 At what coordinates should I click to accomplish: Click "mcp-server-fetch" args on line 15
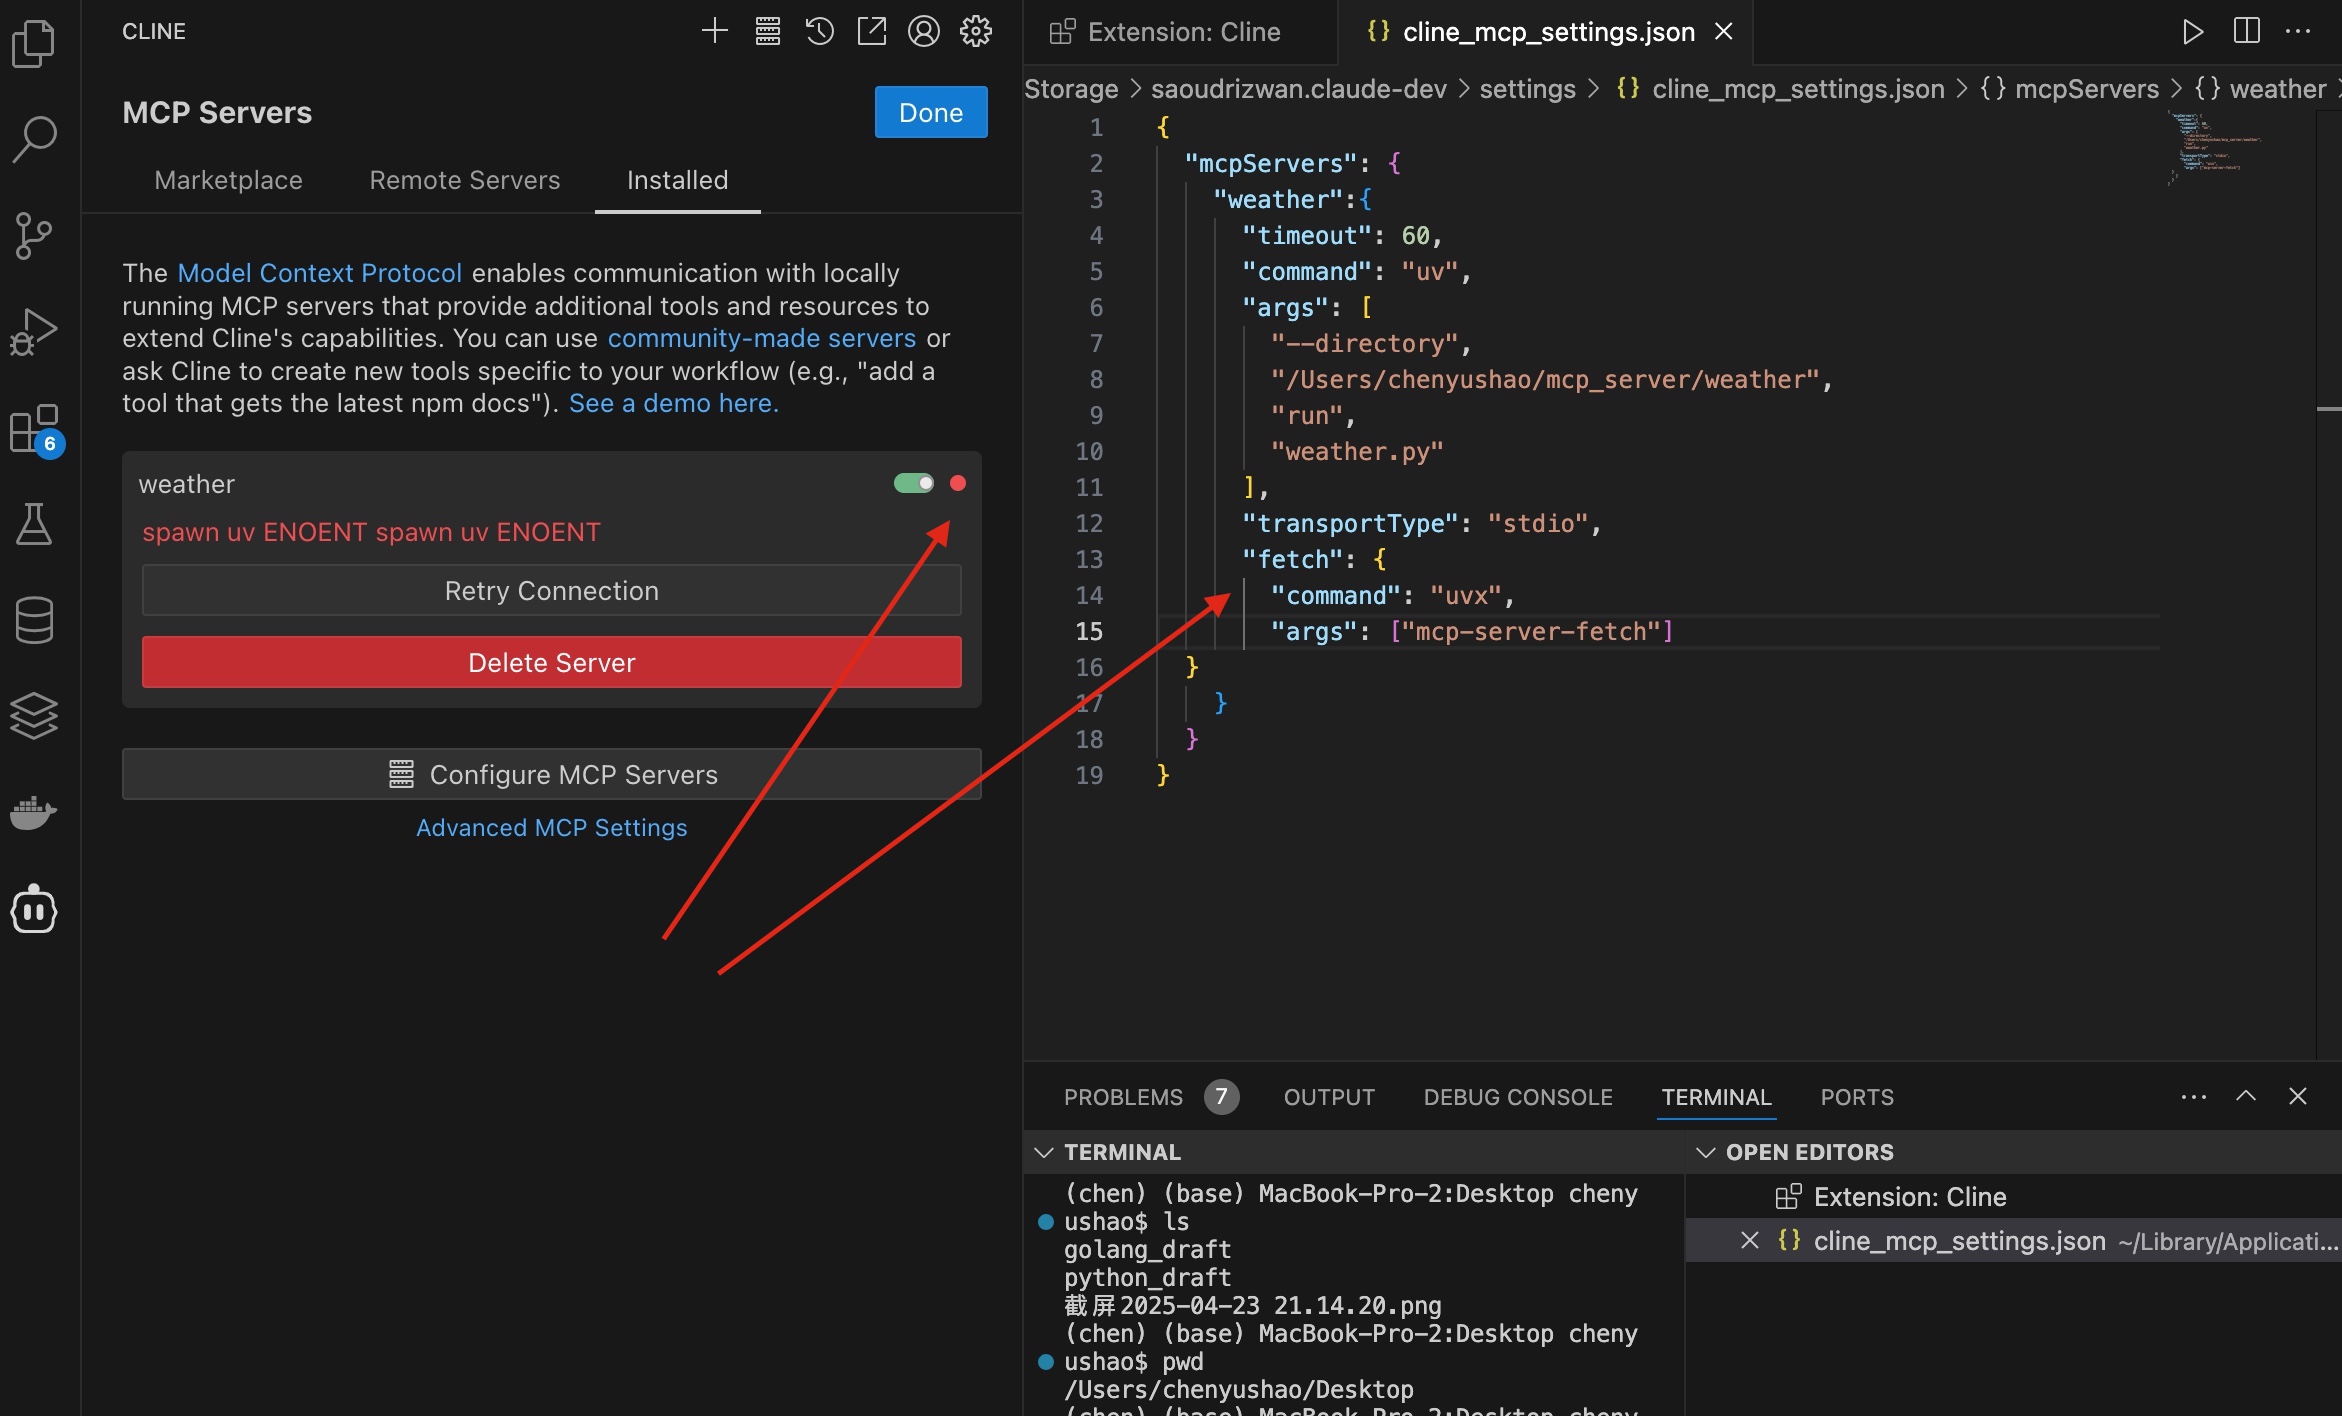1530,631
